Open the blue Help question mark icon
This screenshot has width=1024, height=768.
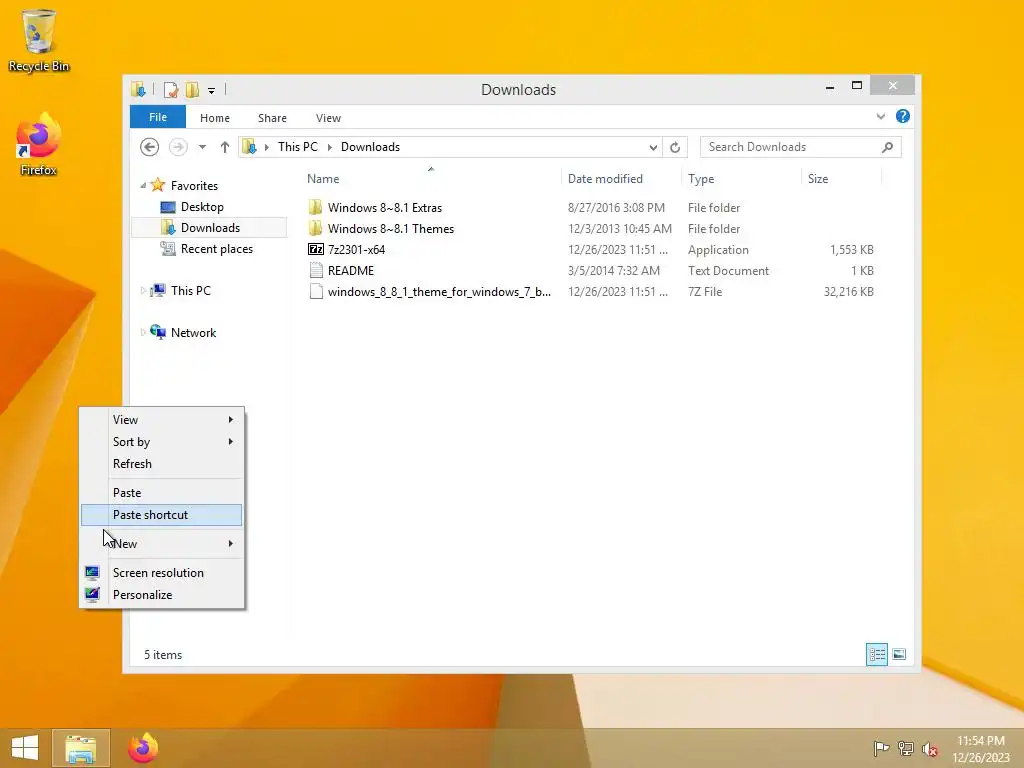903,116
